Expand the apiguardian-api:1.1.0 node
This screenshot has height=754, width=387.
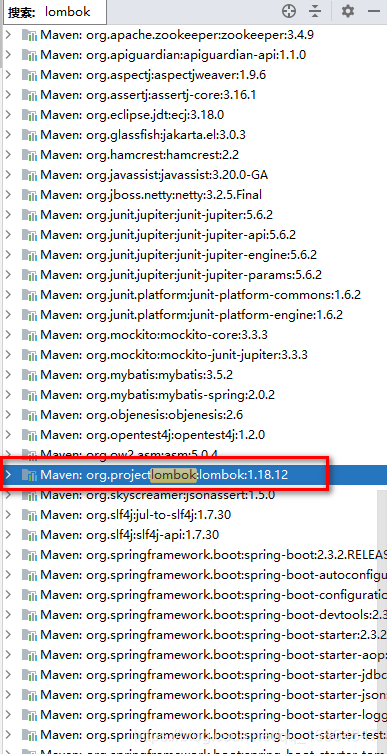pos(8,55)
